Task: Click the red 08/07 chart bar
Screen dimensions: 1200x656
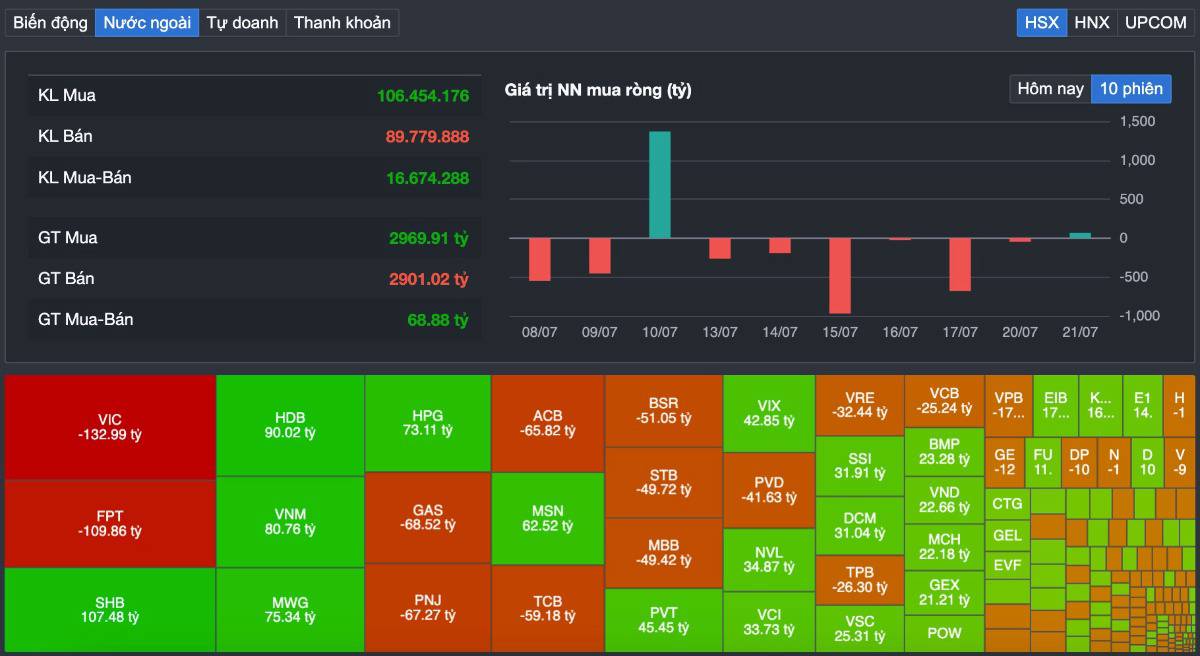Action: (x=540, y=259)
